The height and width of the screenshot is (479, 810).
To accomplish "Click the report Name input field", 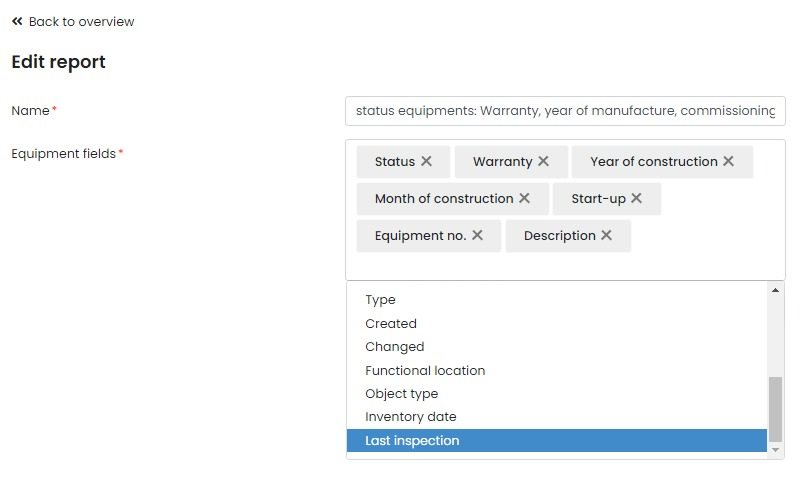I will coord(565,111).
